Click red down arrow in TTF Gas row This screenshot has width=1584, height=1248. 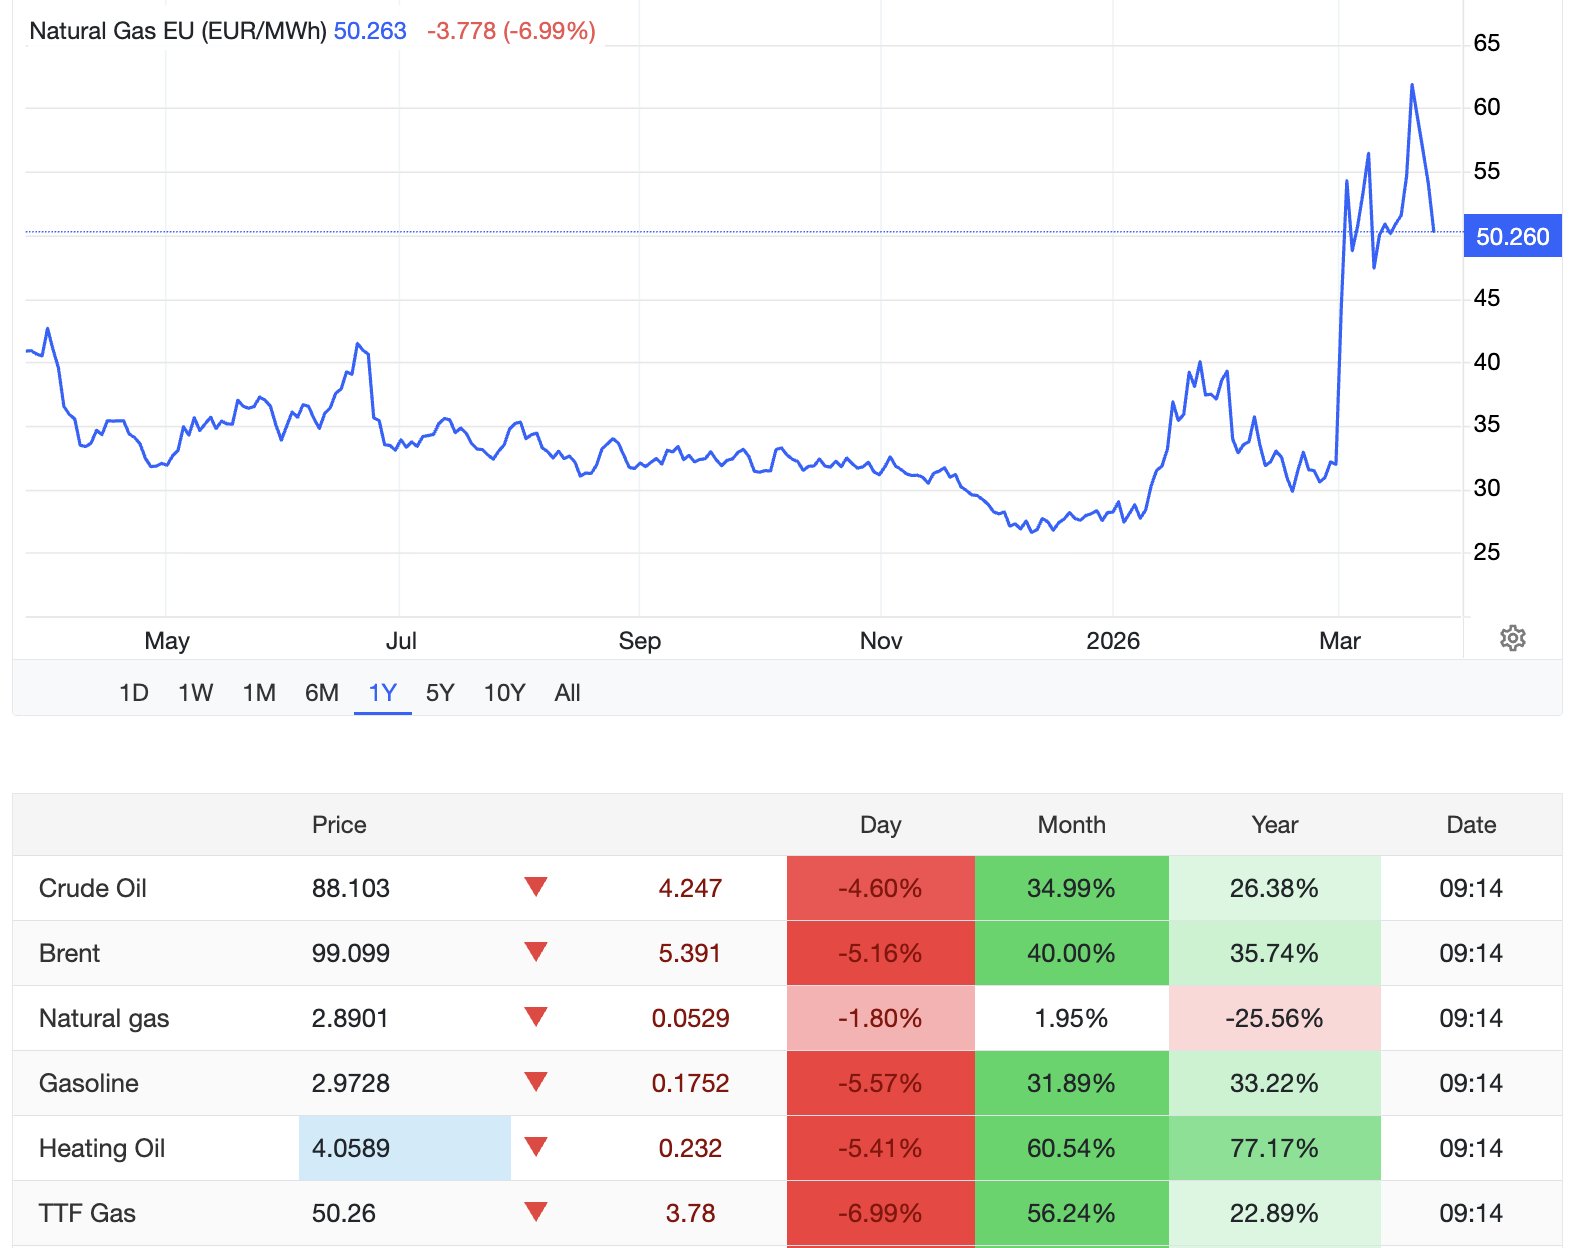pyautogui.click(x=536, y=1212)
